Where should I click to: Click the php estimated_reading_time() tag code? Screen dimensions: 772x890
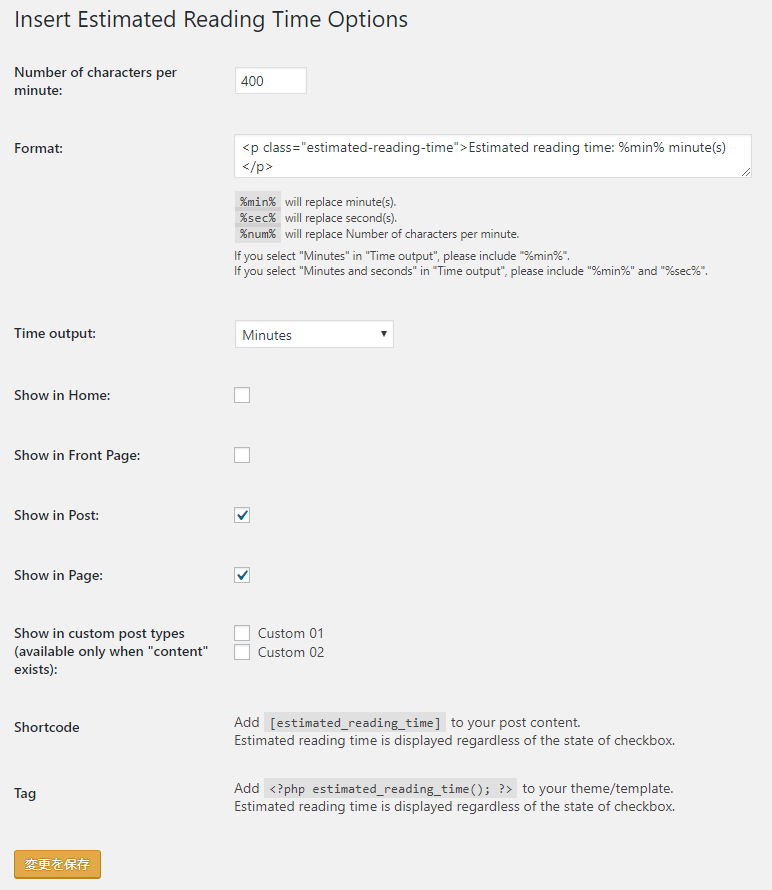(x=391, y=788)
